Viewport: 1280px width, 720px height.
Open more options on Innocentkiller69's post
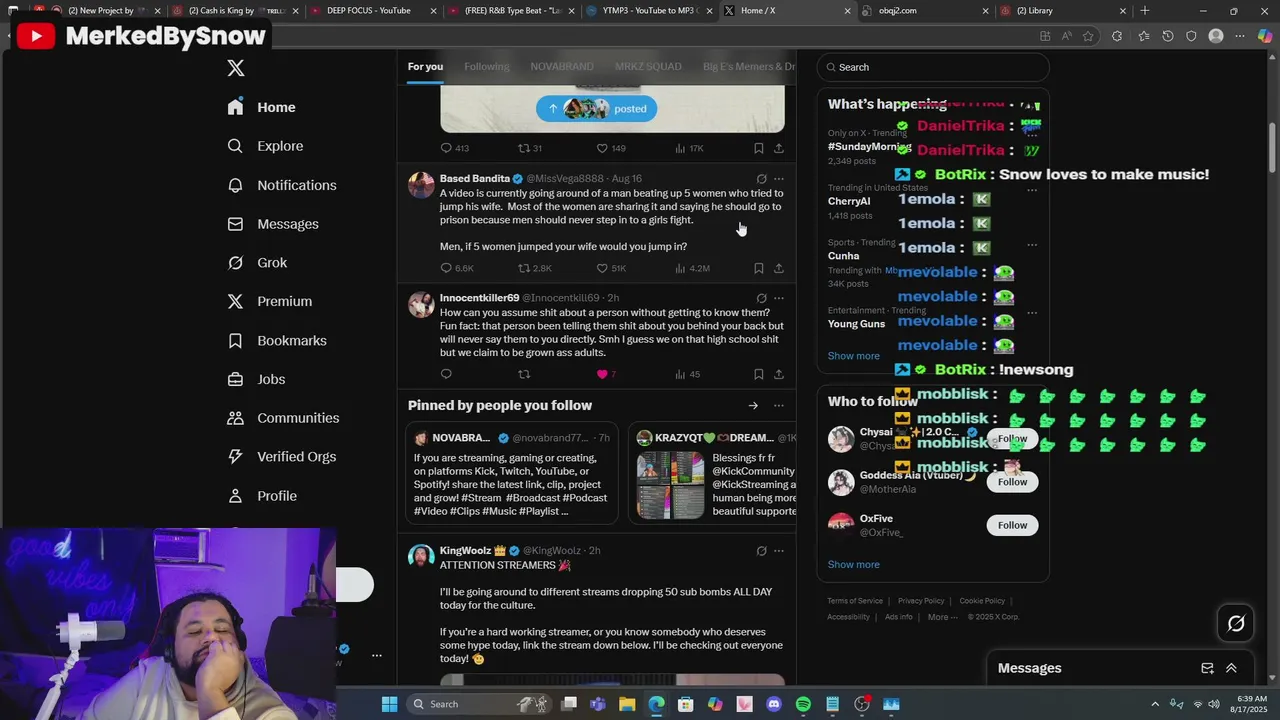click(x=779, y=298)
